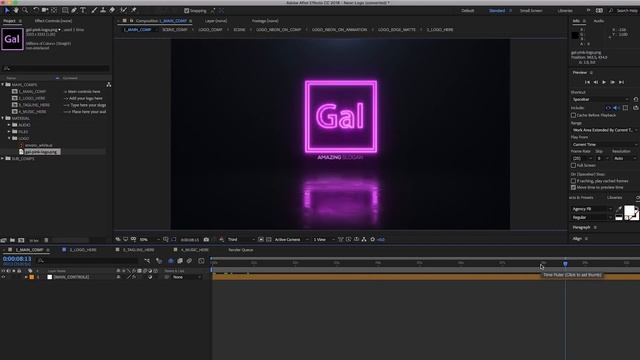The height and width of the screenshot is (360, 640).
Task: Toggle include audio in preview
Action: pyautogui.click(x=616, y=108)
